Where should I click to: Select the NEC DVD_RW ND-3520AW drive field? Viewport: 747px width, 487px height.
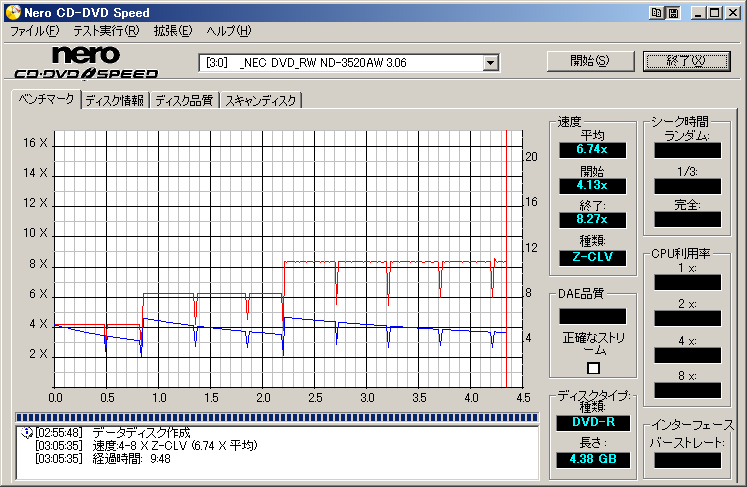pos(340,63)
